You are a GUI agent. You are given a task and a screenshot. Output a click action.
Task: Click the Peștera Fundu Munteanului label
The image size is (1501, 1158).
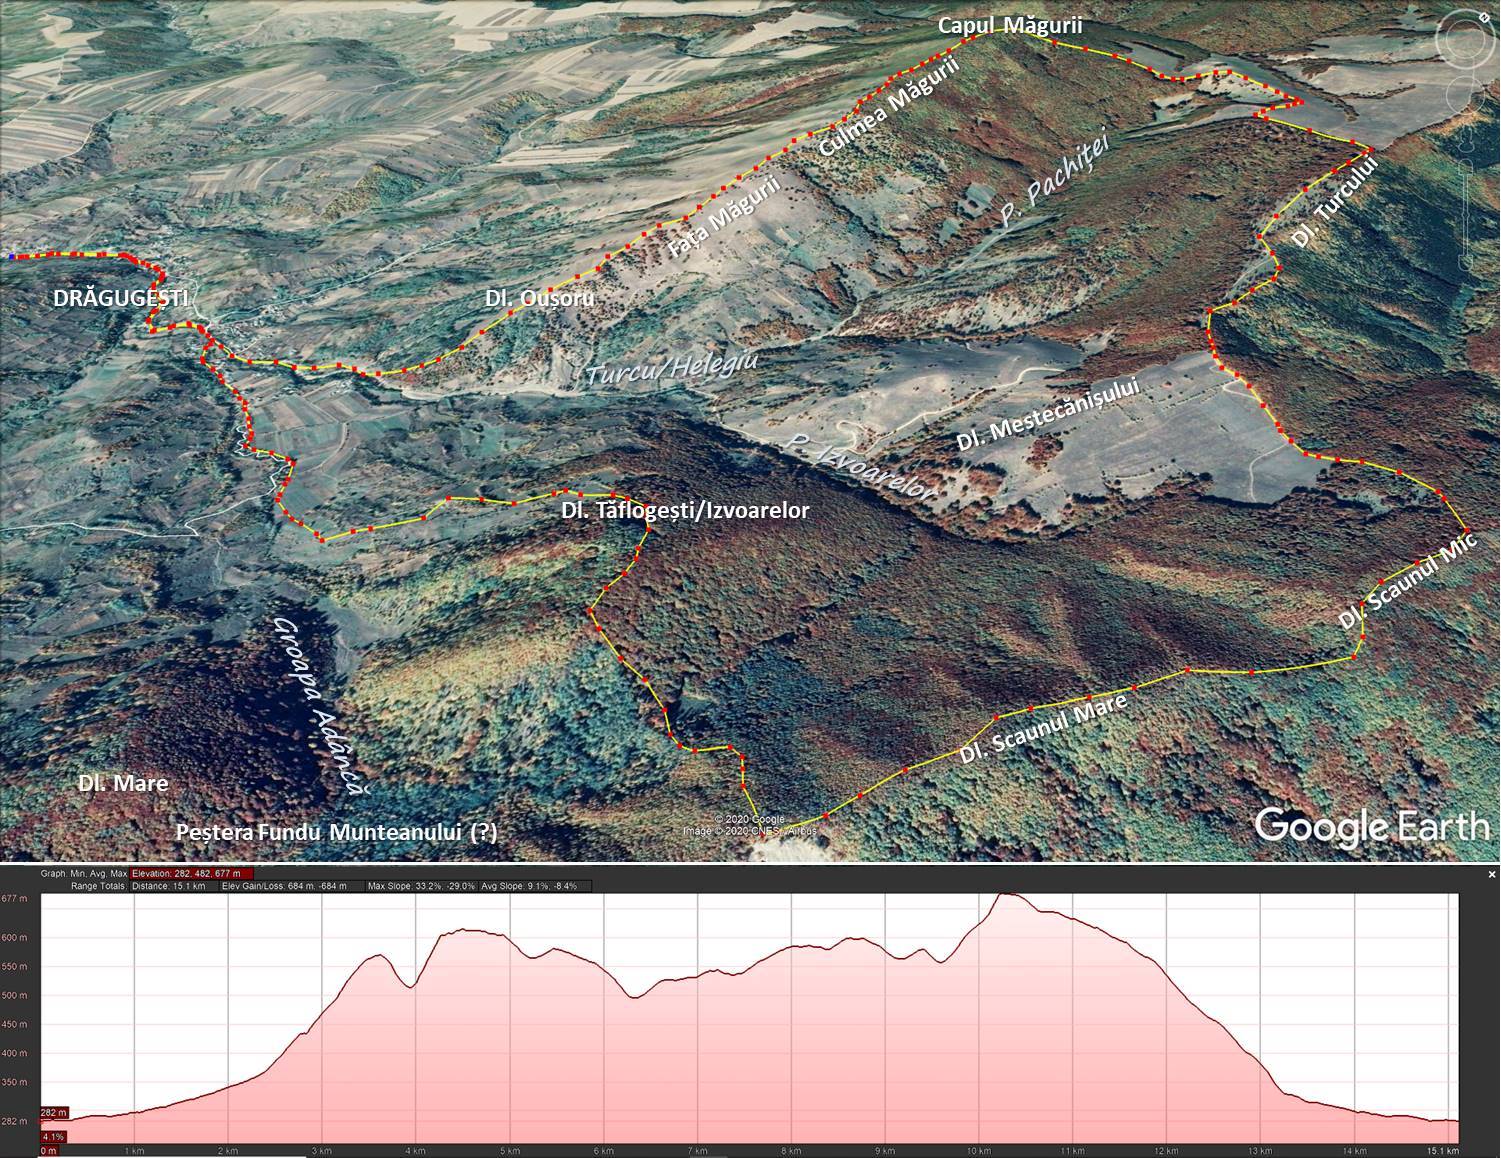pos(336,832)
